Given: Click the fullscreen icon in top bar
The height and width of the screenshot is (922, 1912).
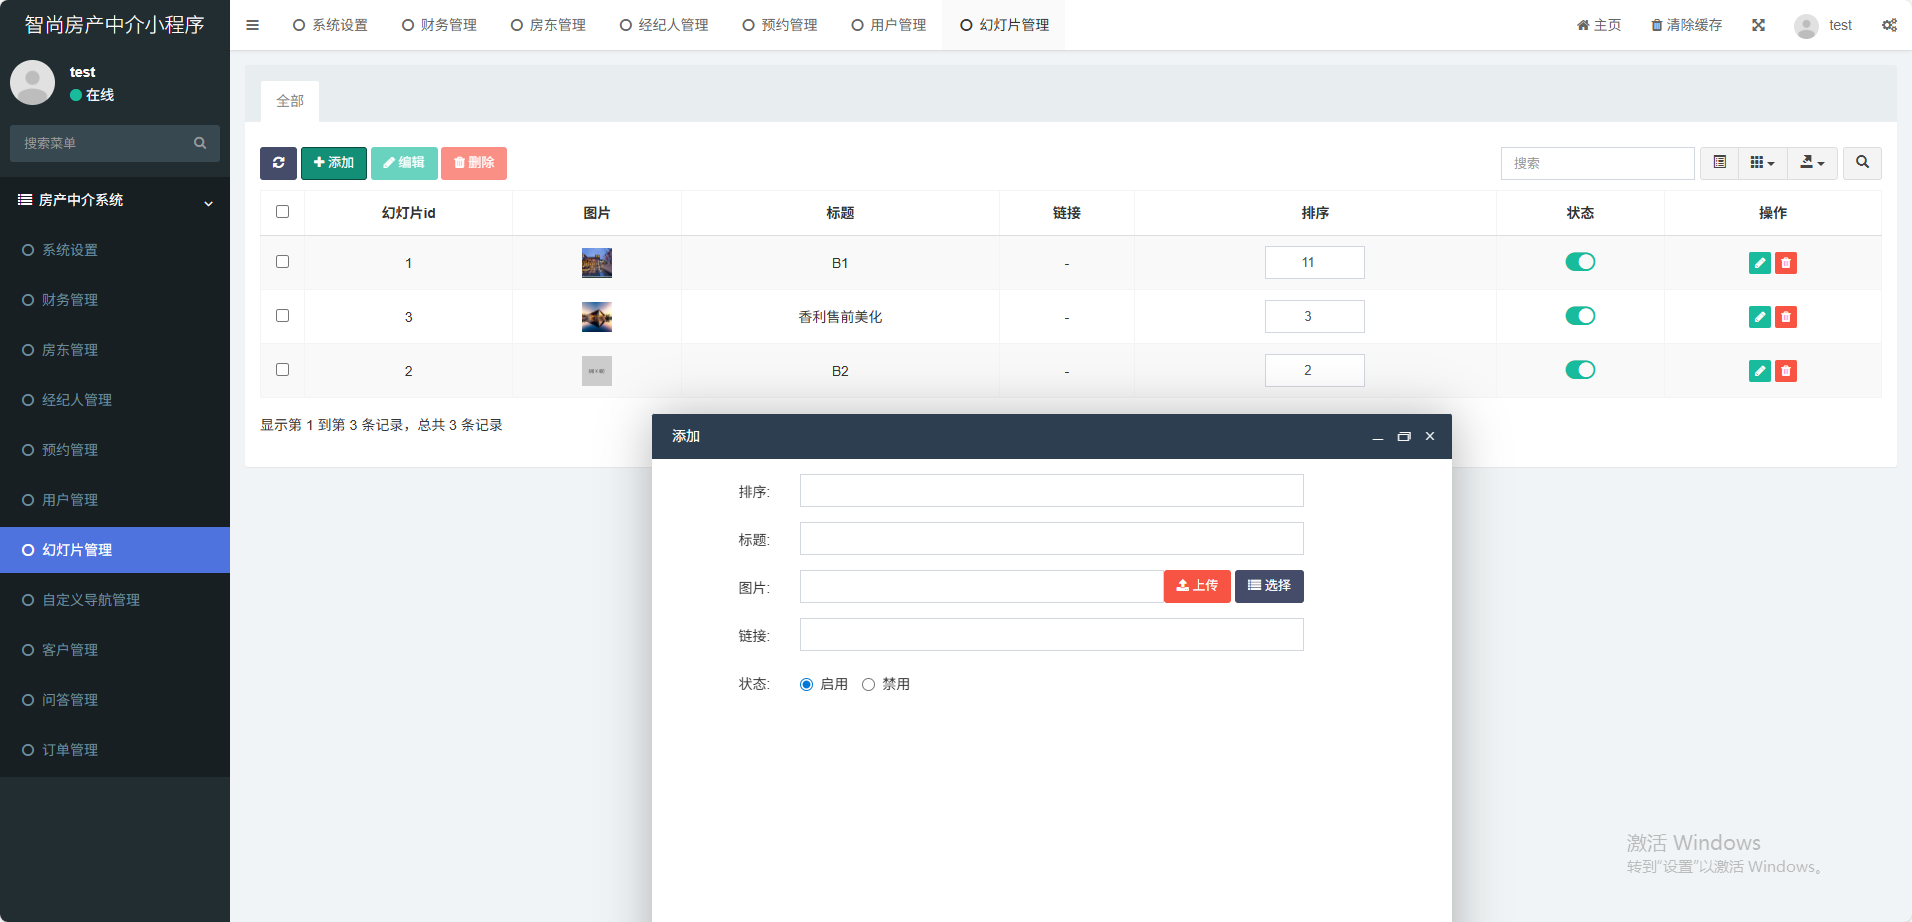Looking at the screenshot, I should (1758, 25).
